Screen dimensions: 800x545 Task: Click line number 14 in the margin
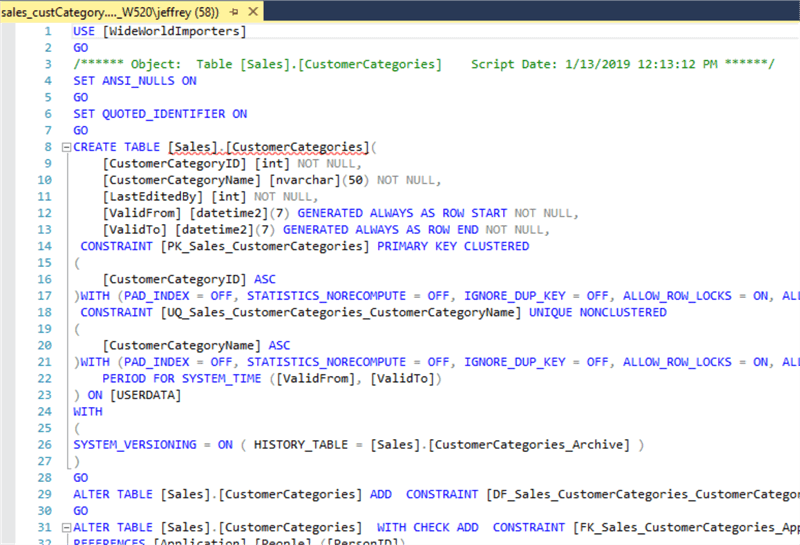[x=44, y=246]
